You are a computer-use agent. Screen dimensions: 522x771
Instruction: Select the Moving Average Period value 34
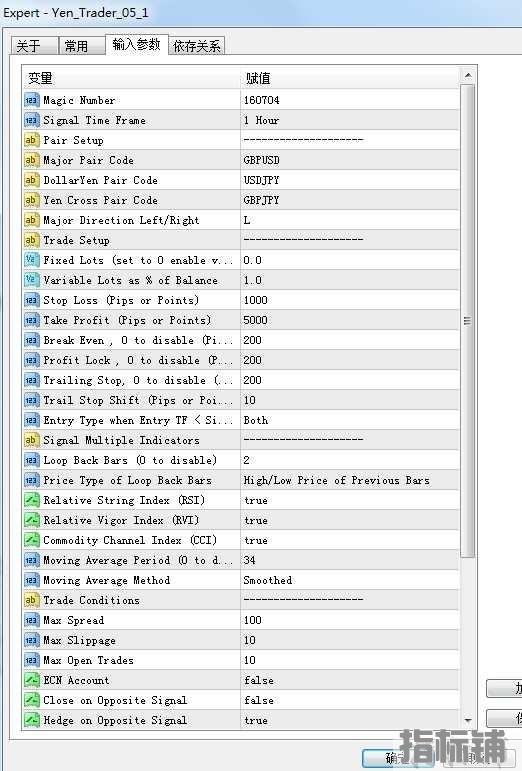point(250,561)
